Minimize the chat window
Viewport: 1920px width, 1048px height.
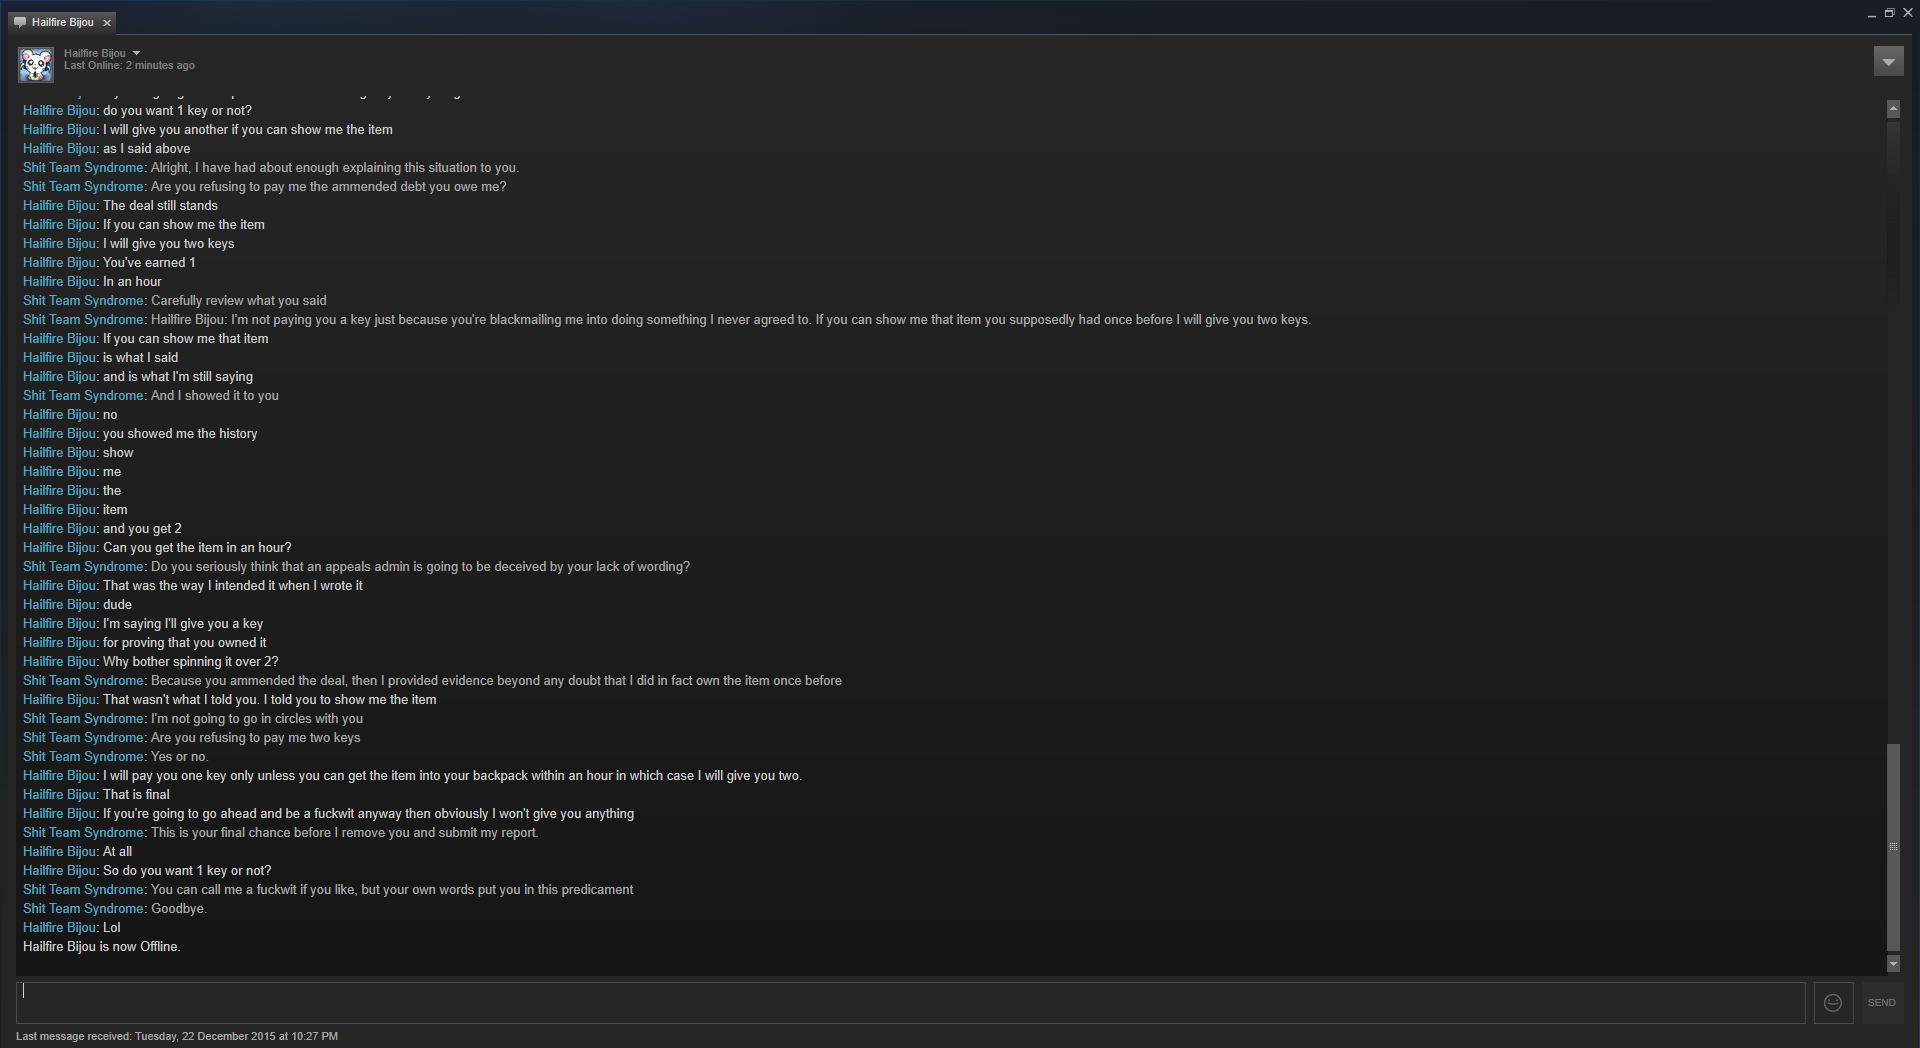click(1871, 14)
